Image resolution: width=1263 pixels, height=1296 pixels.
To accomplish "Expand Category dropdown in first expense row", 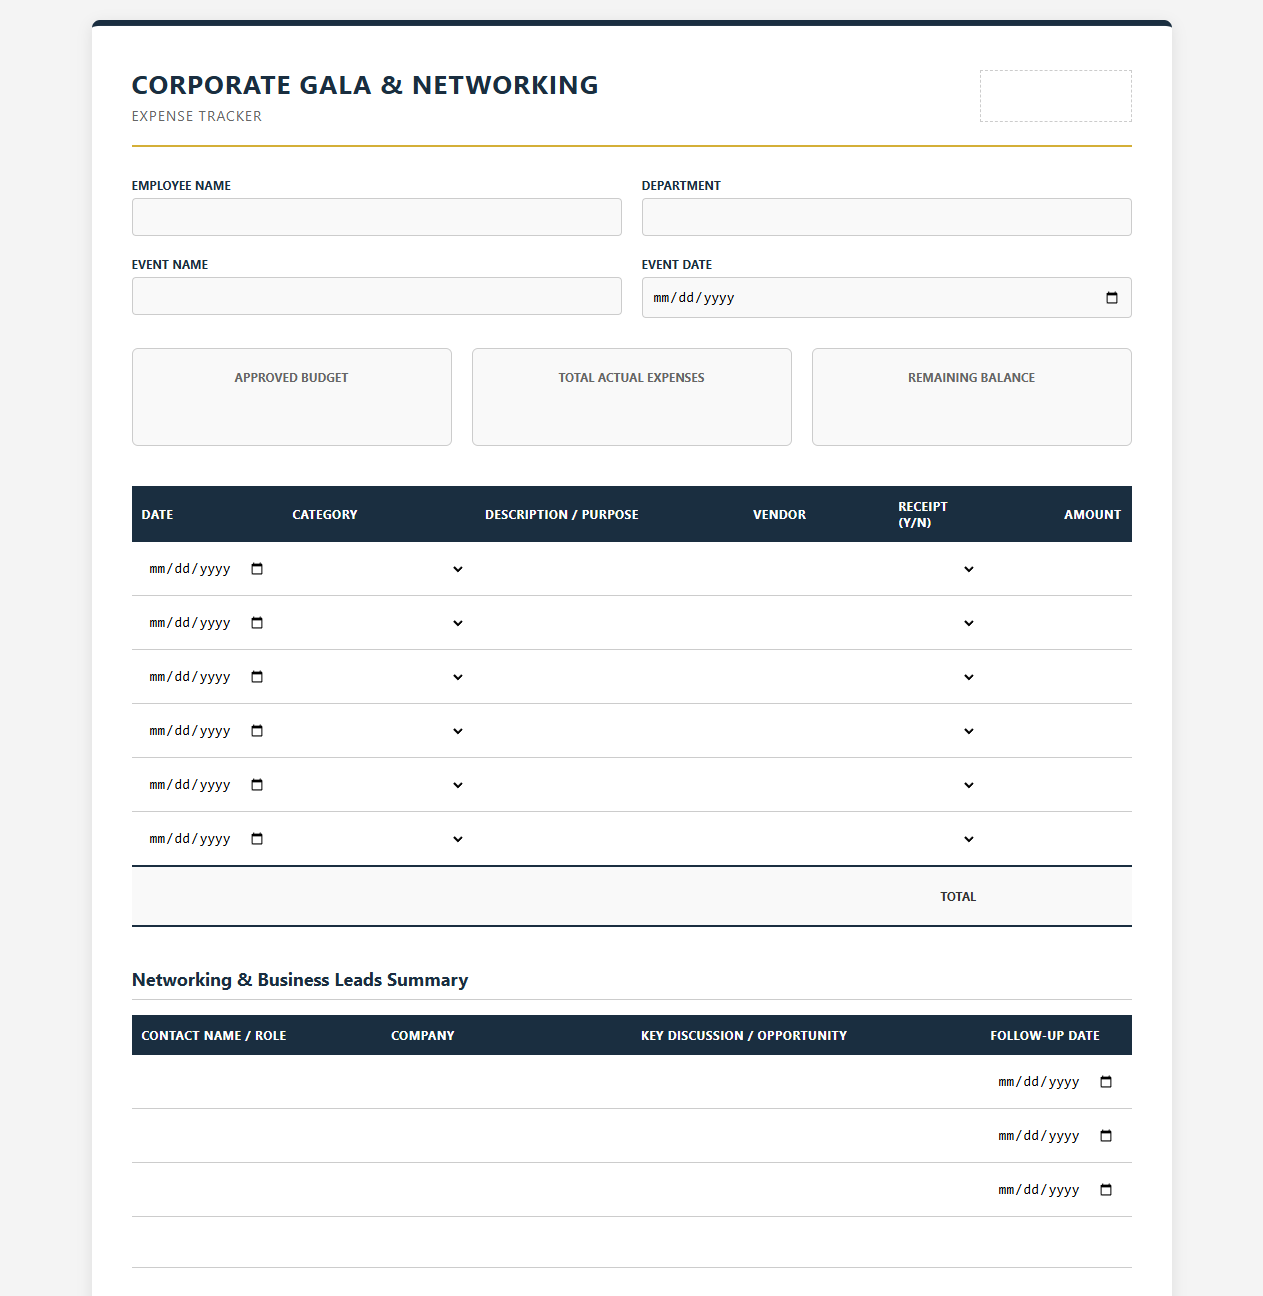I will click(x=379, y=569).
